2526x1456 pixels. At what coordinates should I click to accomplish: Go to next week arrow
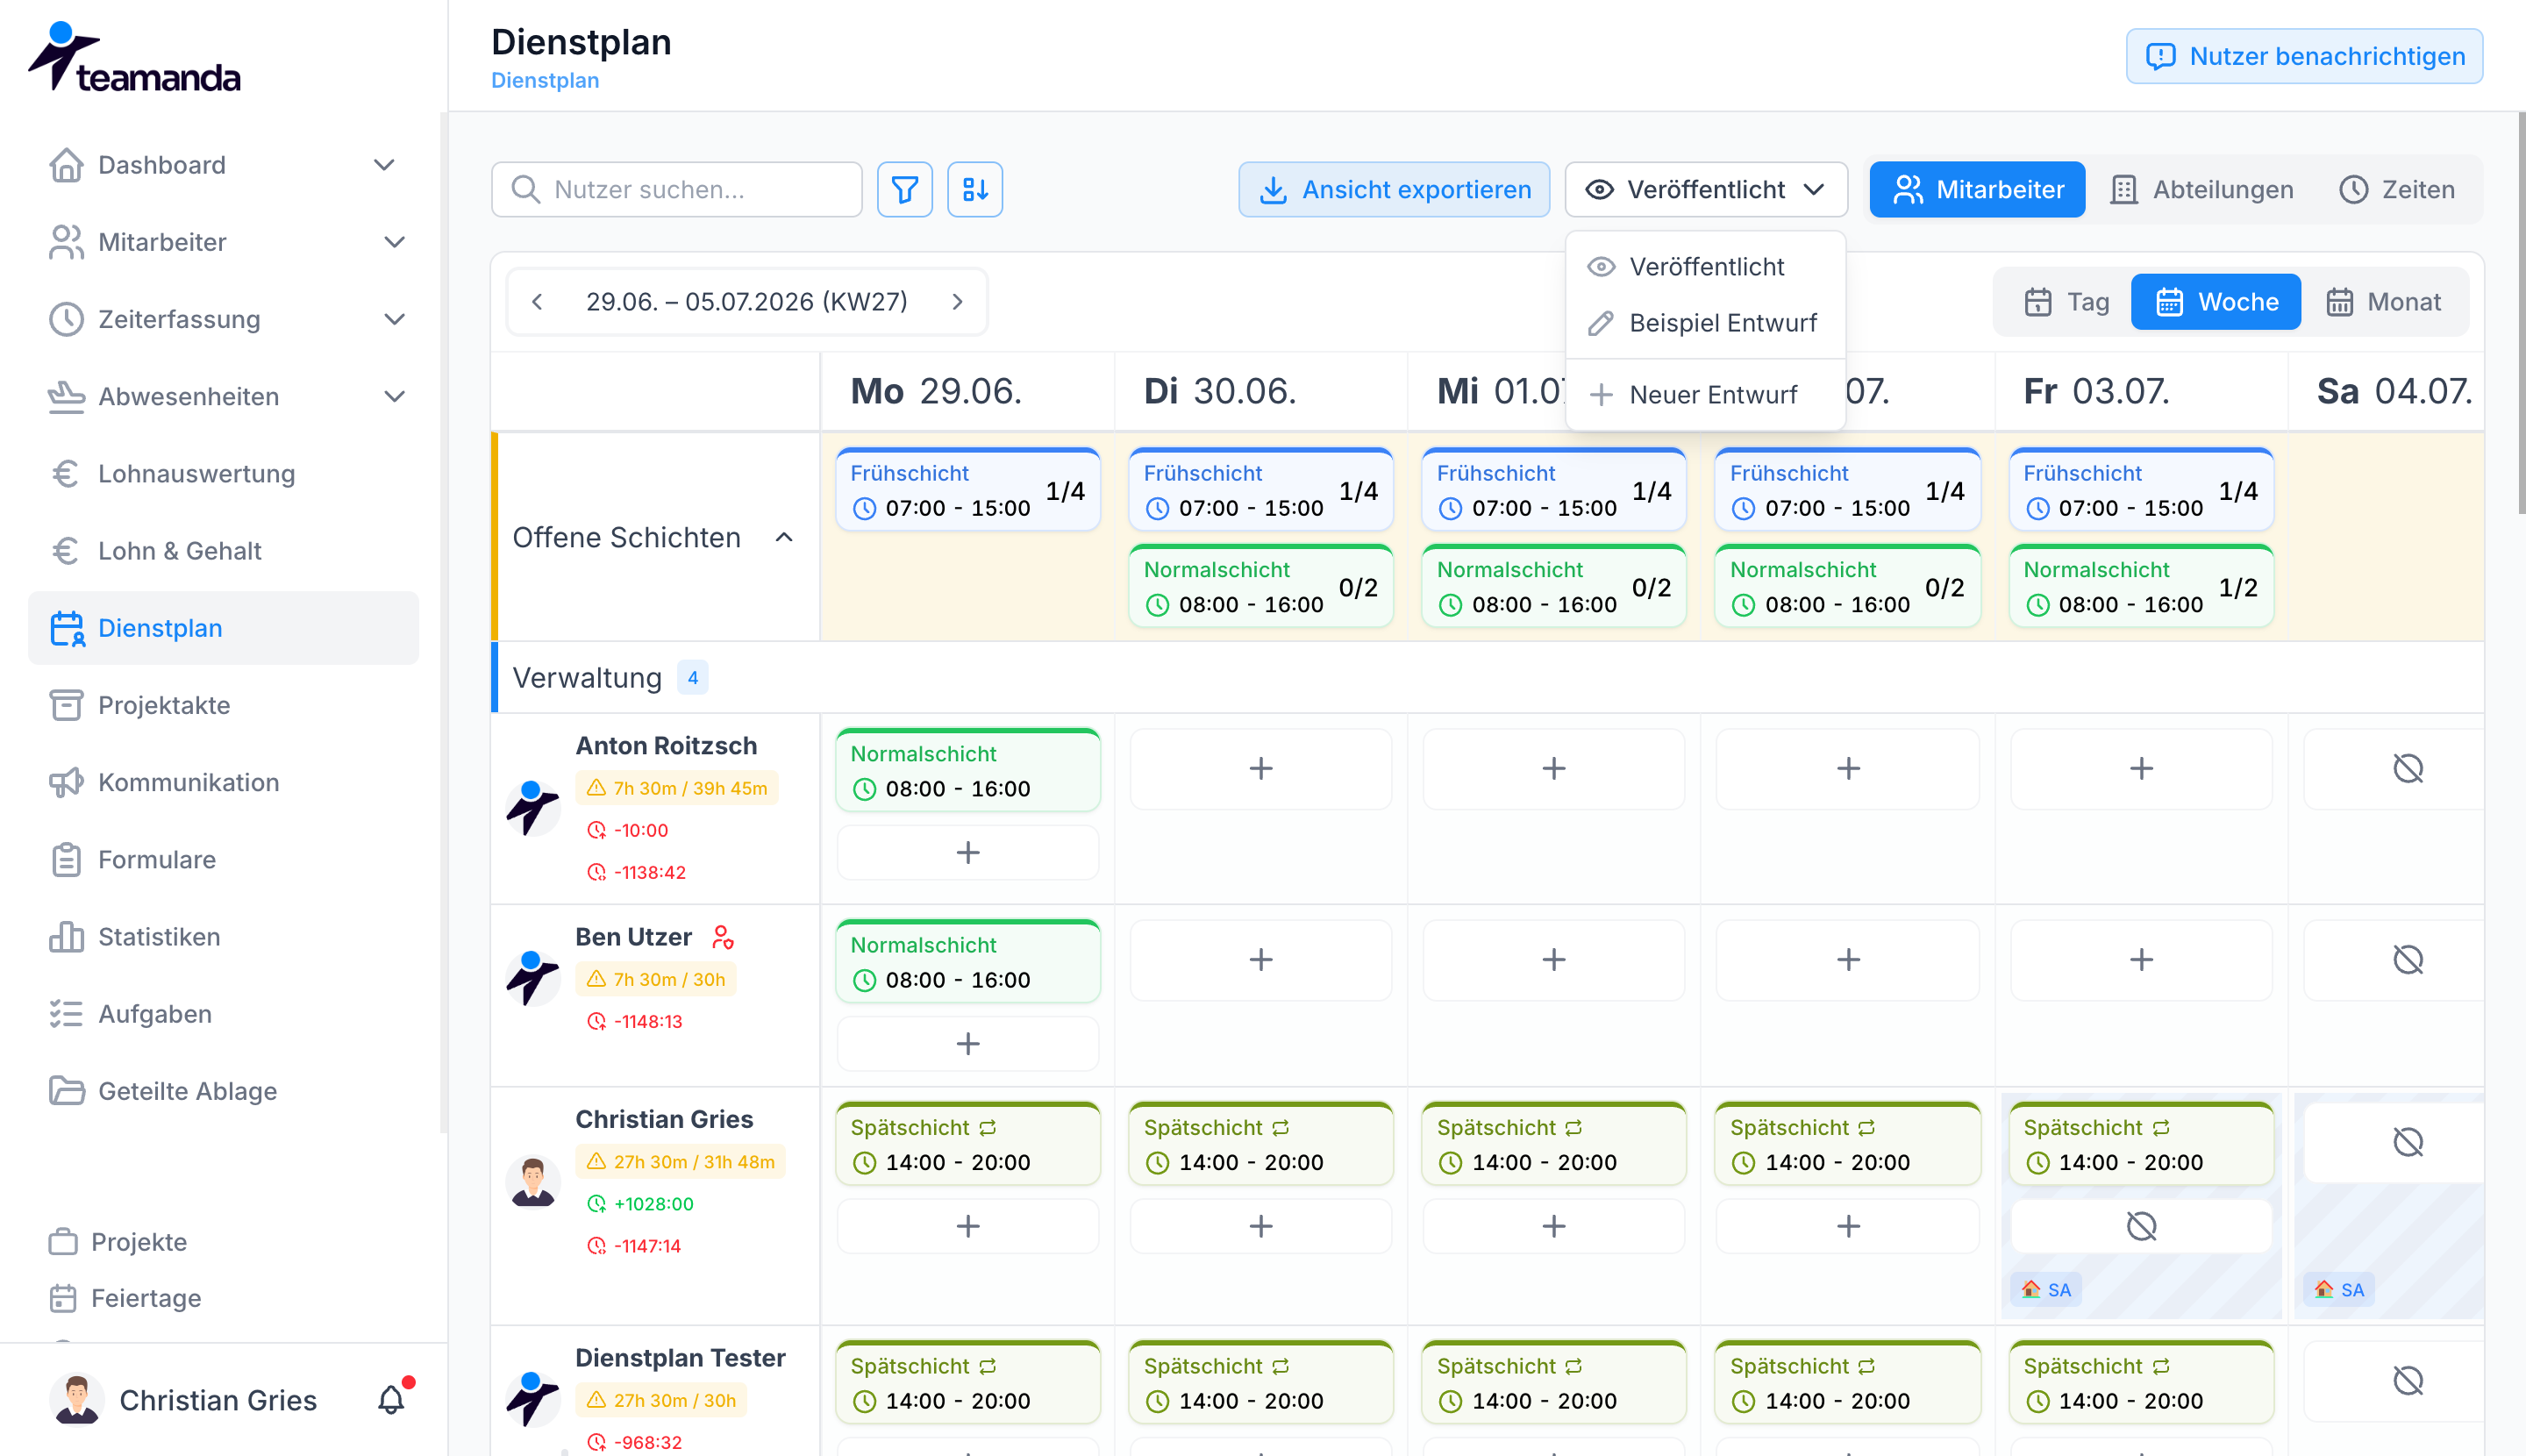pos(957,302)
